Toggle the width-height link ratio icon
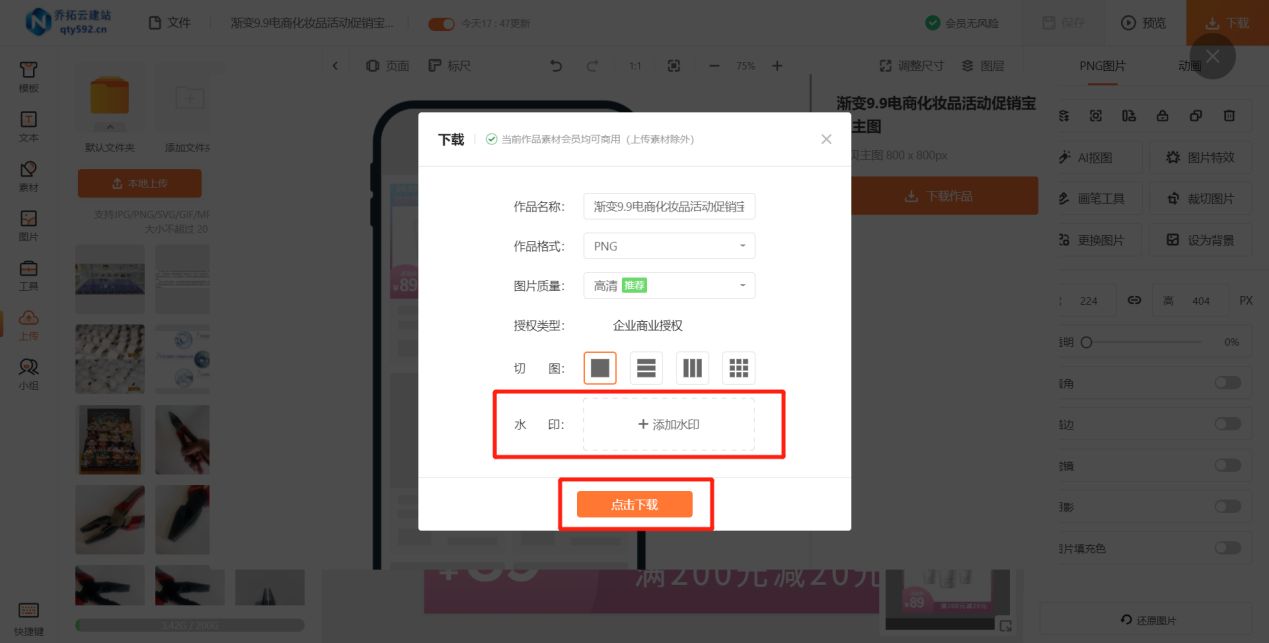The width and height of the screenshot is (1269, 643). 1134,299
